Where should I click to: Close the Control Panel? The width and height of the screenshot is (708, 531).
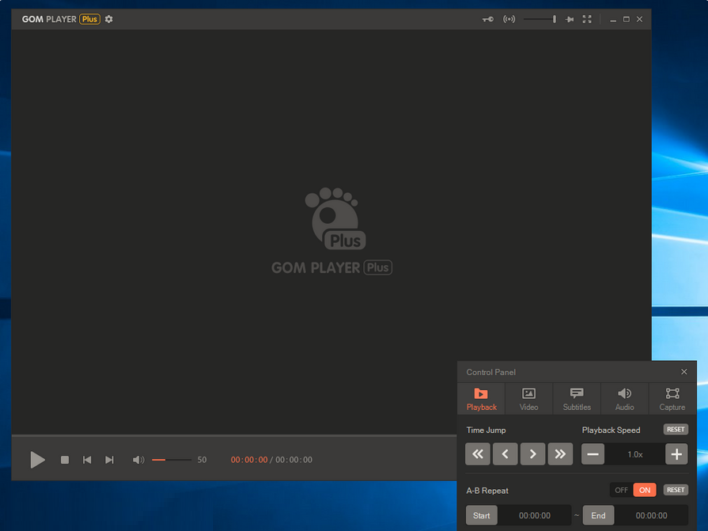click(684, 372)
